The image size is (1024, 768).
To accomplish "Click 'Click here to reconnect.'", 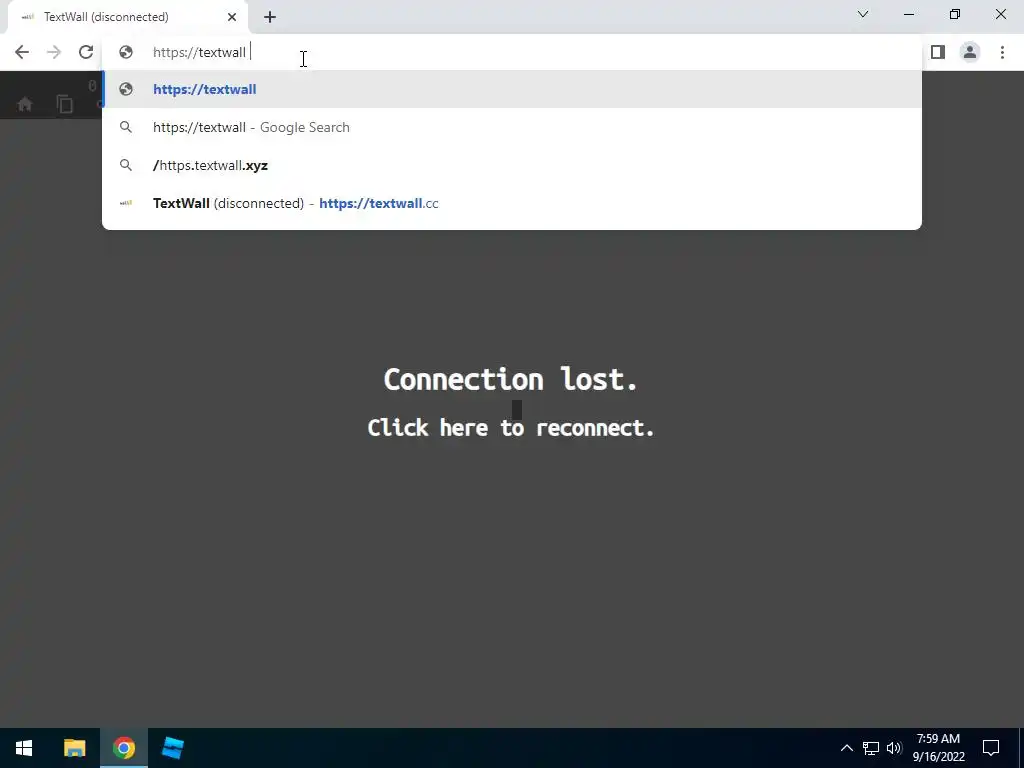I will coord(511,428).
